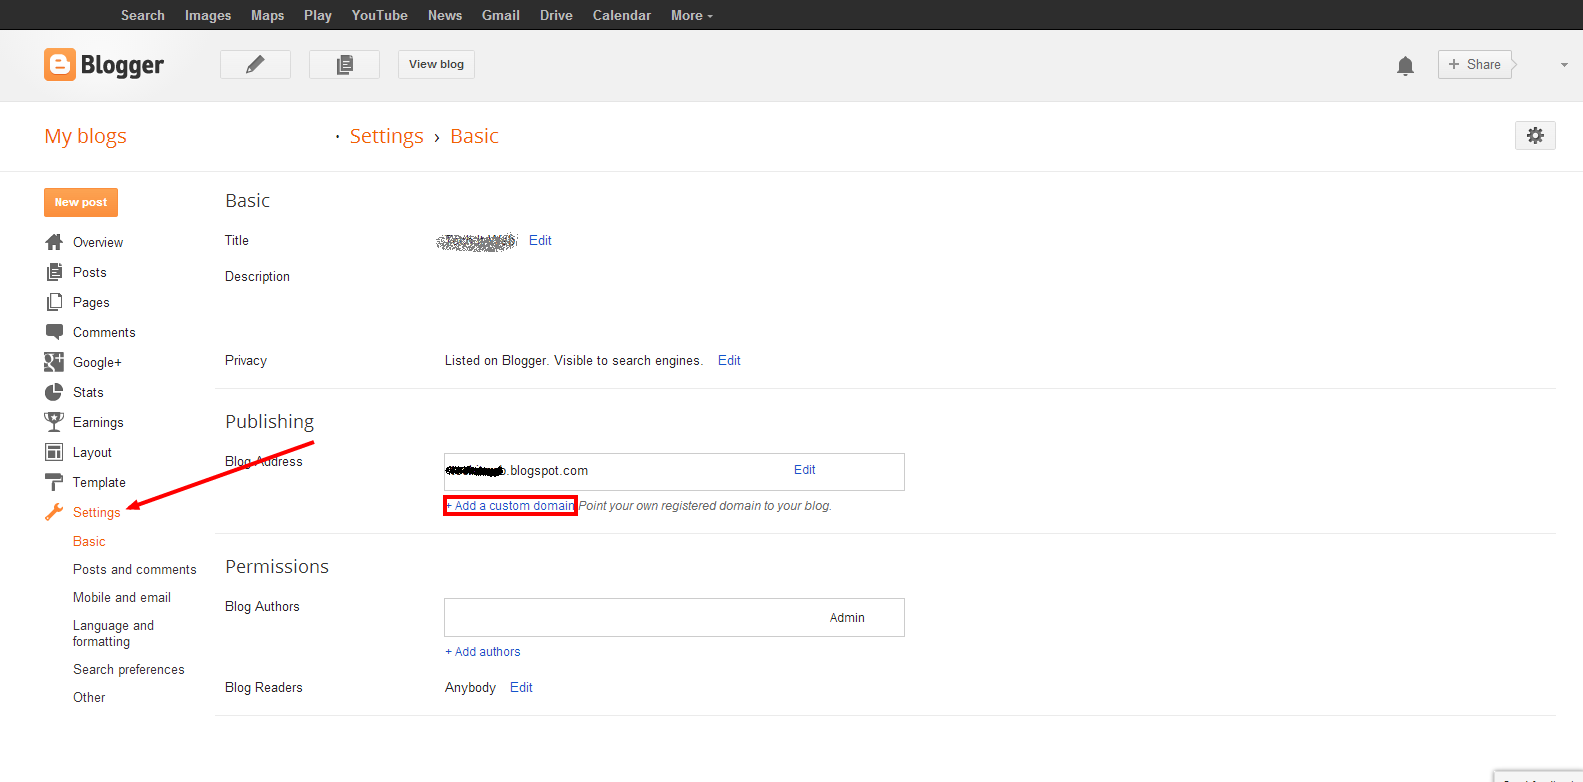1583x782 pixels.
Task: Edit the Privacy setting
Action: pos(729,360)
